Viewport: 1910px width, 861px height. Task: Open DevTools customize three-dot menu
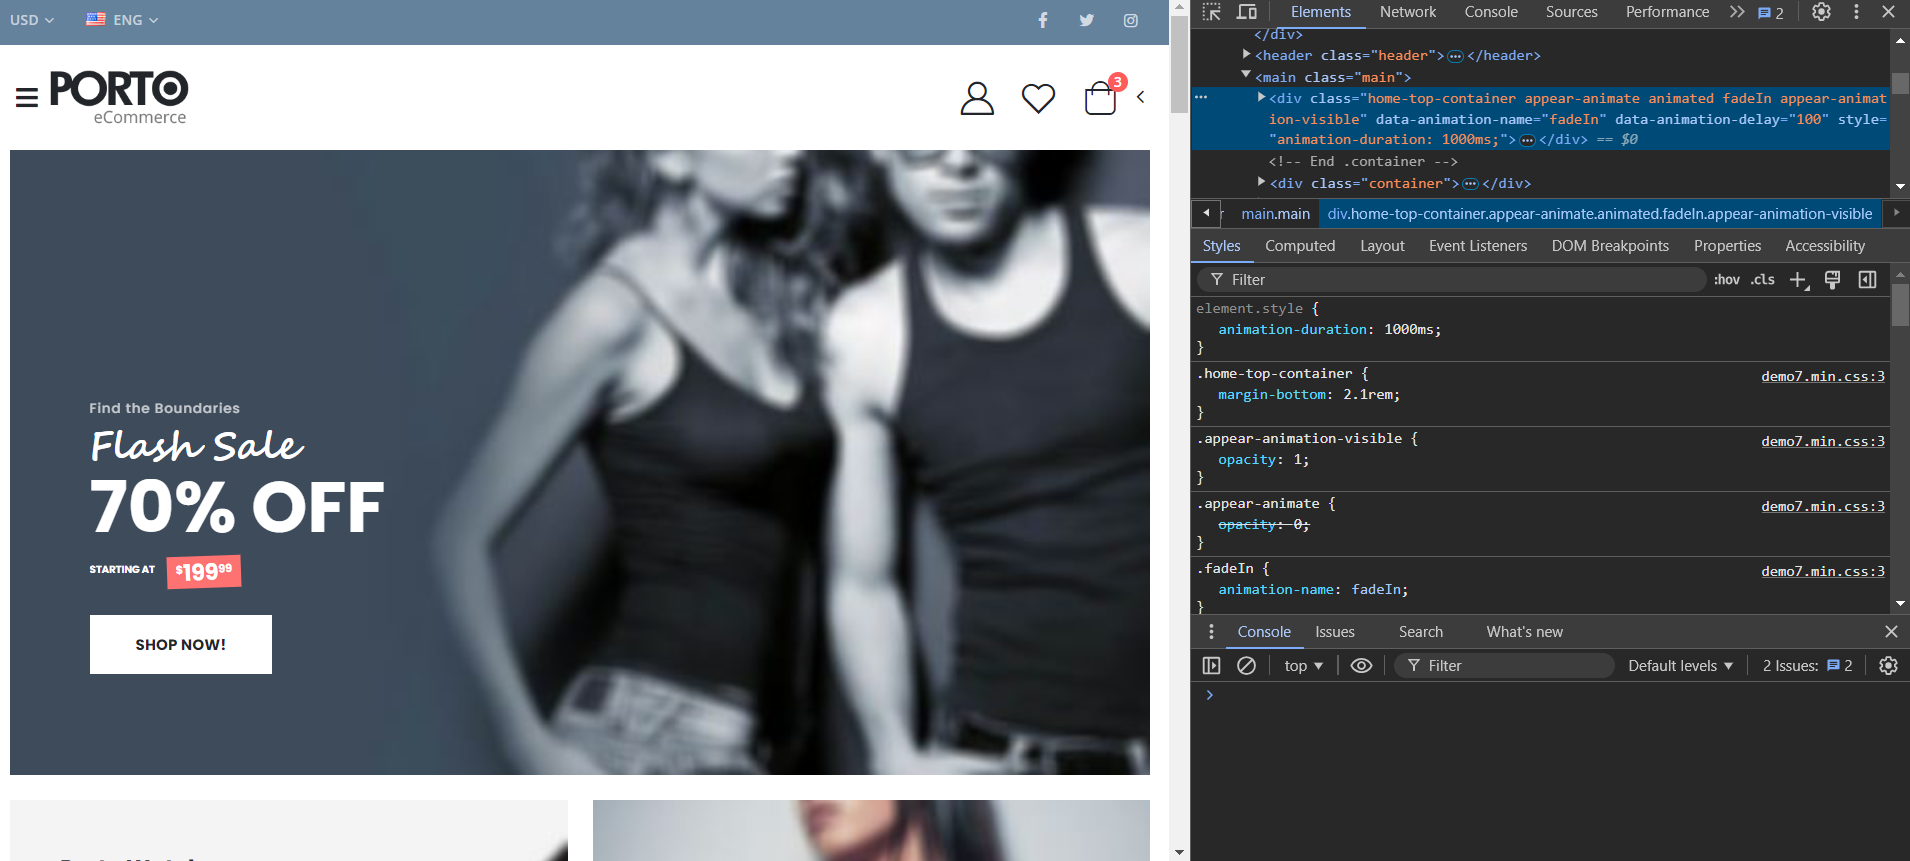click(x=1856, y=12)
